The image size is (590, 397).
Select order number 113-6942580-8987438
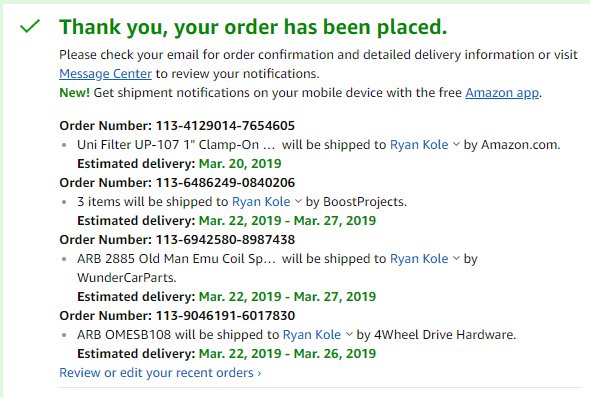click(x=225, y=240)
